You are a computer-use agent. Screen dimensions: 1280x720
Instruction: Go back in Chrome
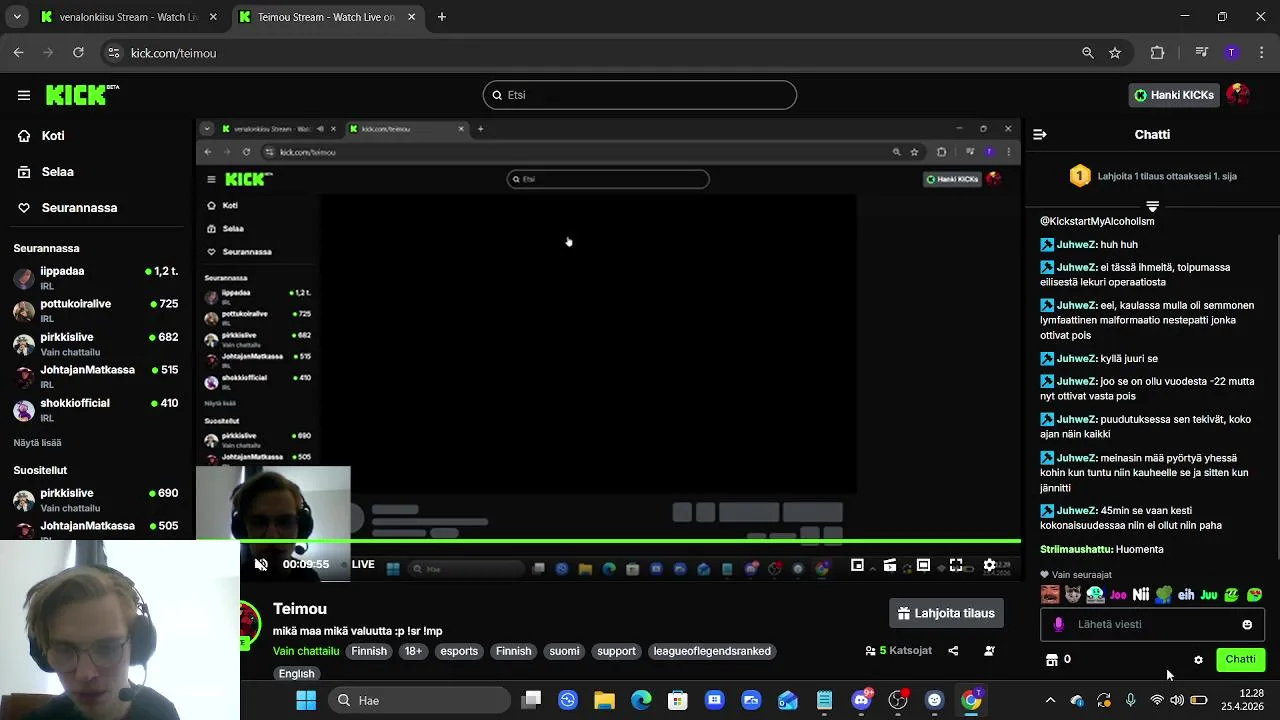click(x=19, y=53)
